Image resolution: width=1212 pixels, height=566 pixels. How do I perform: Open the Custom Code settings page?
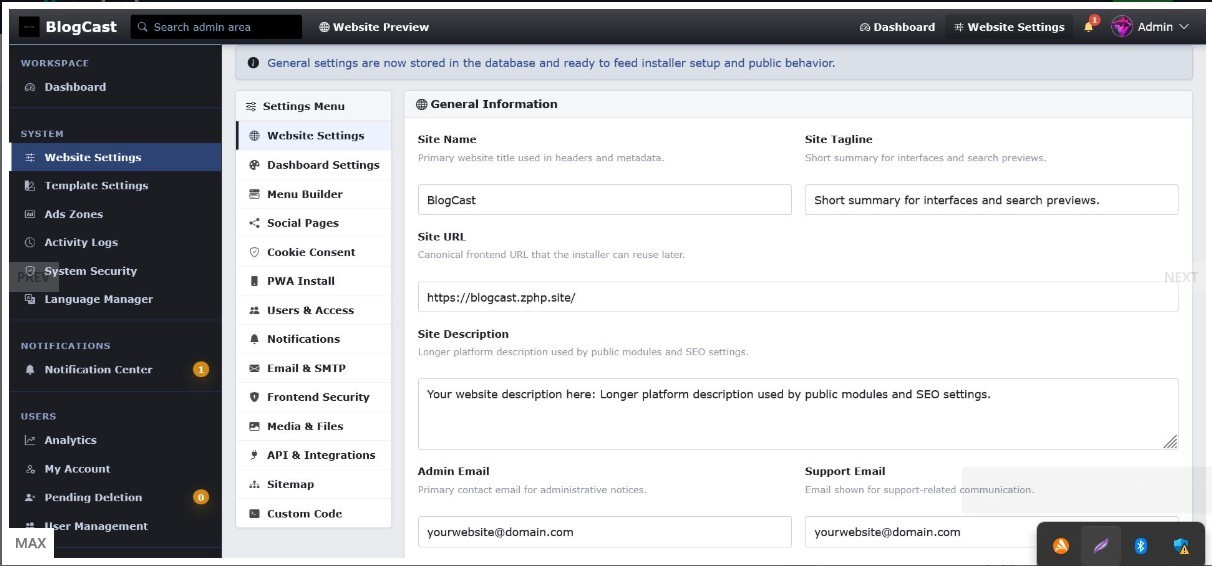point(314,513)
